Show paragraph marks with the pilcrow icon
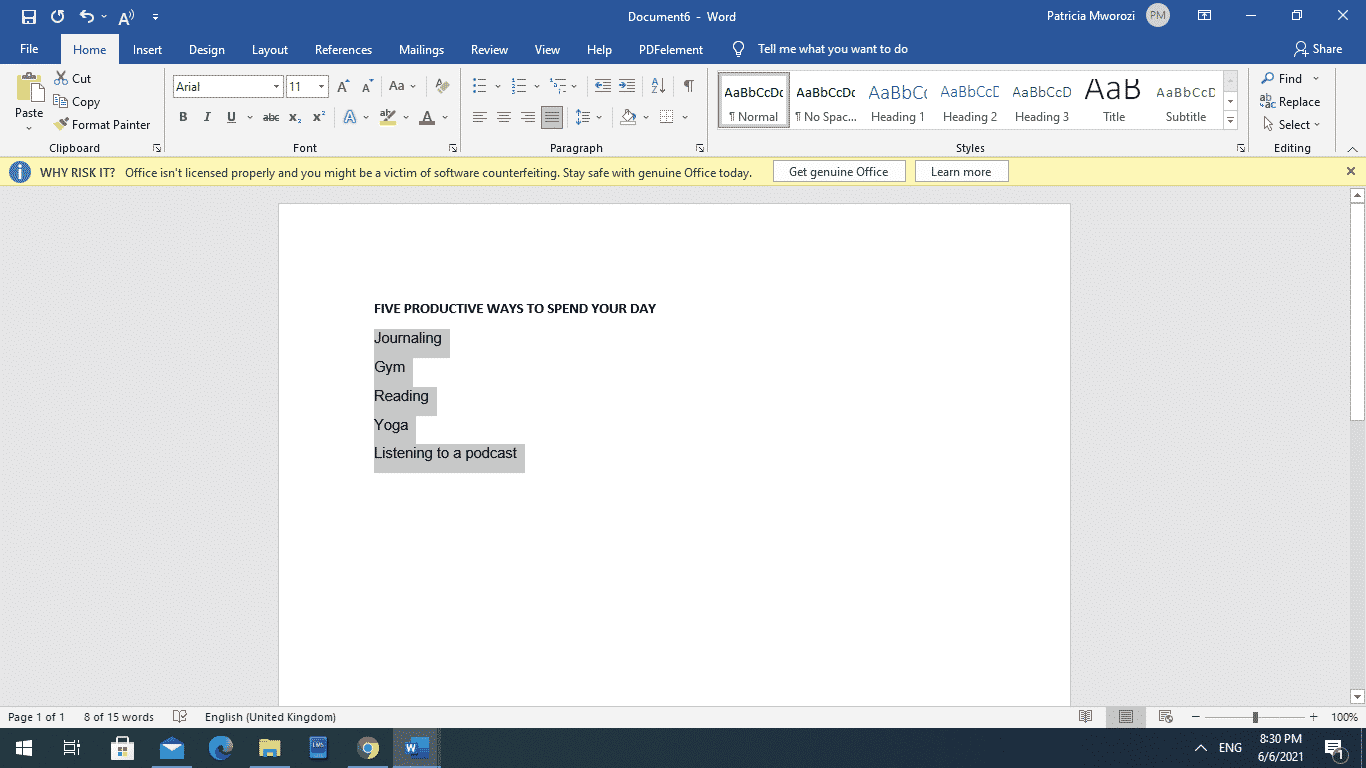This screenshot has width=1366, height=768. (x=687, y=86)
